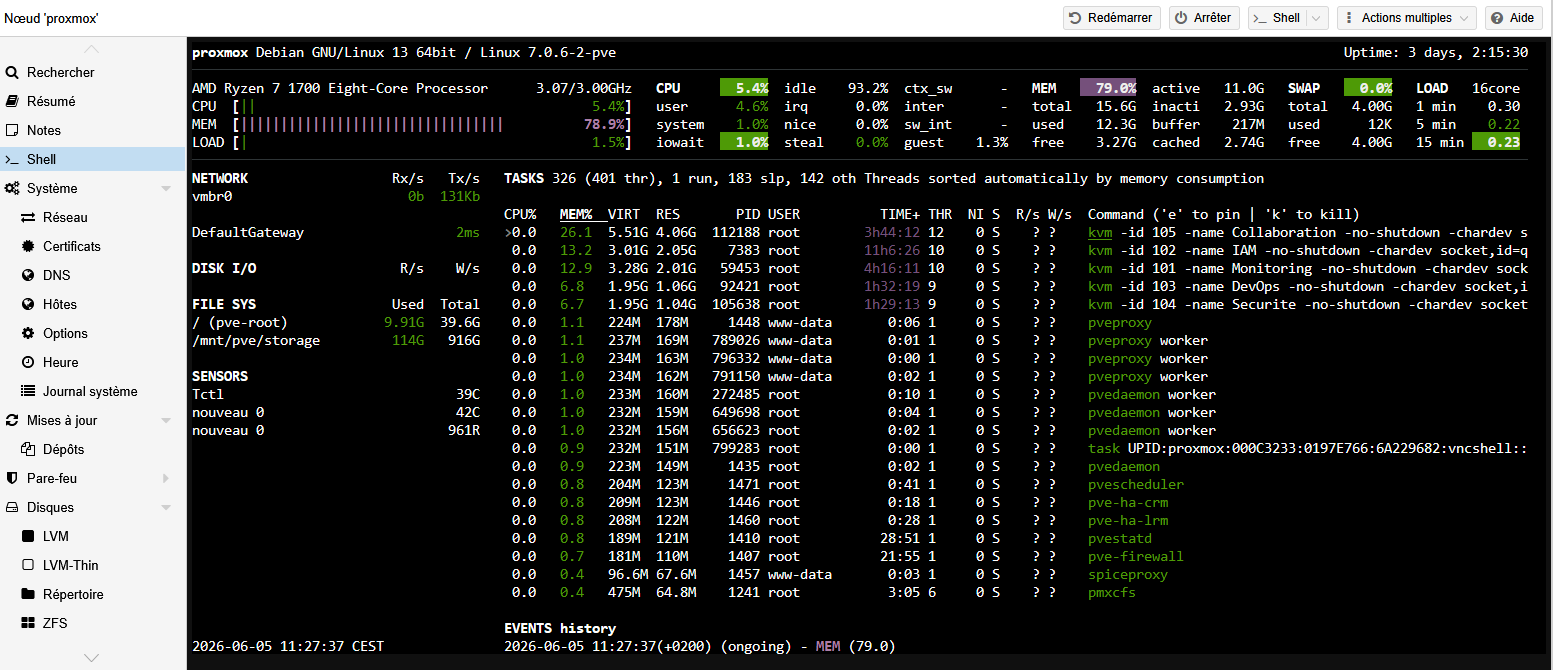The height and width of the screenshot is (670, 1553).
Task: Click the Mises à jour refresh icon
Action: (12, 420)
